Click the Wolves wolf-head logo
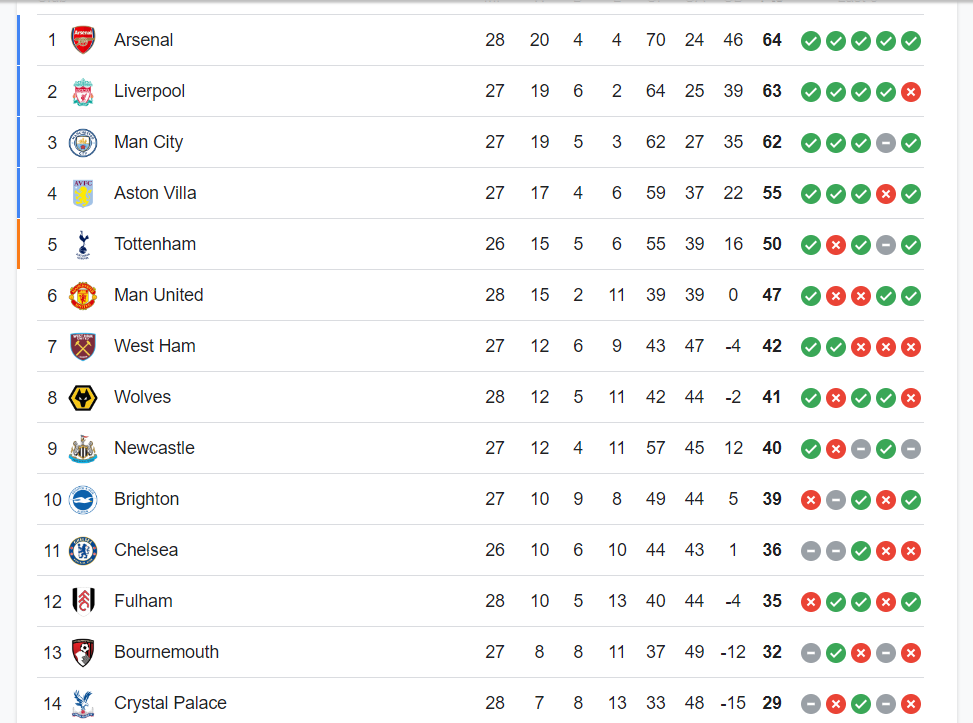The height and width of the screenshot is (723, 973). pos(83,397)
